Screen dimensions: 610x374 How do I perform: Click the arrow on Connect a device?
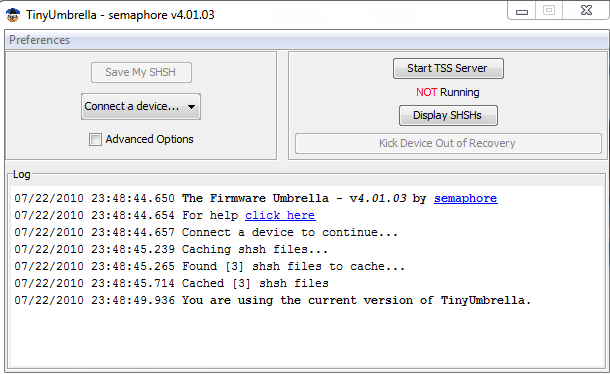[x=191, y=107]
